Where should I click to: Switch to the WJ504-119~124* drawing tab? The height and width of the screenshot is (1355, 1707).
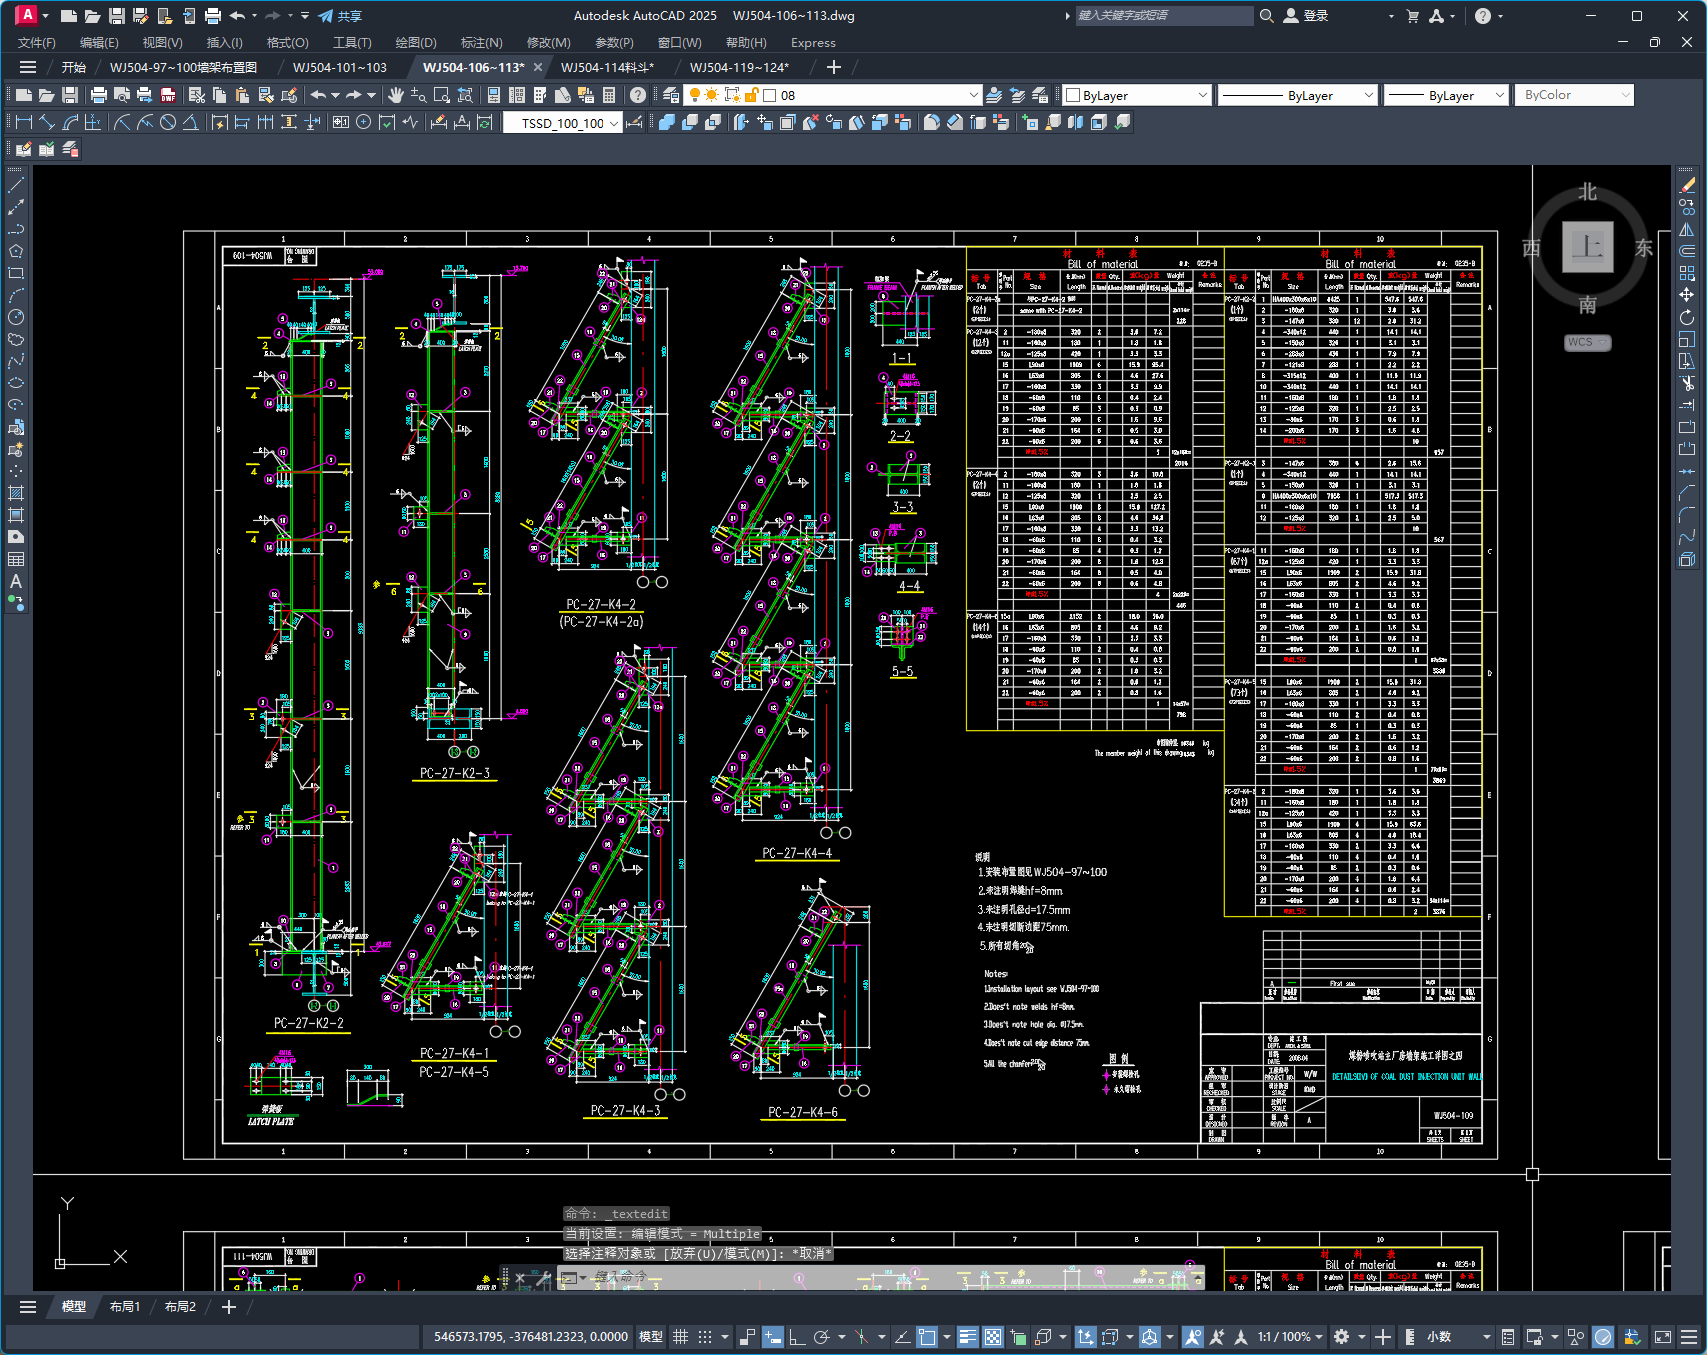click(x=739, y=67)
